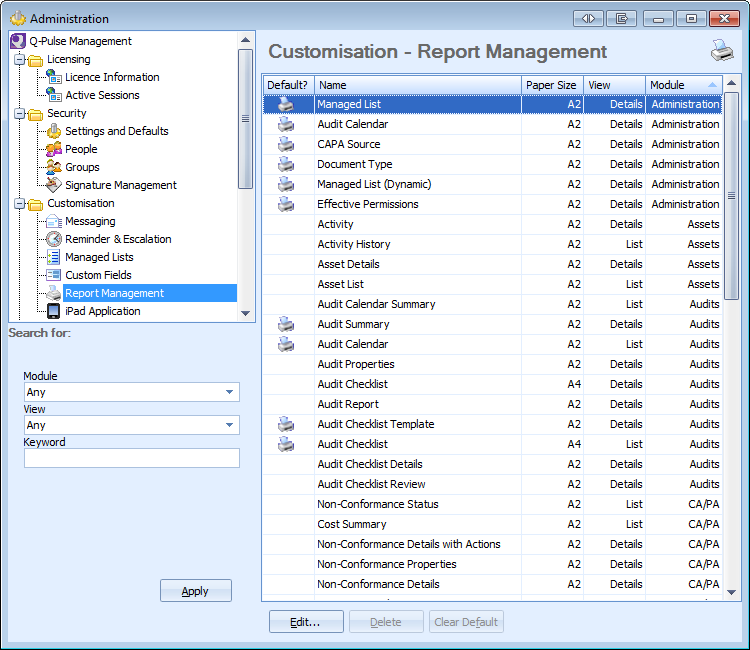Open the View dropdown in search panel
The height and width of the screenshot is (650, 750).
pyautogui.click(x=229, y=425)
